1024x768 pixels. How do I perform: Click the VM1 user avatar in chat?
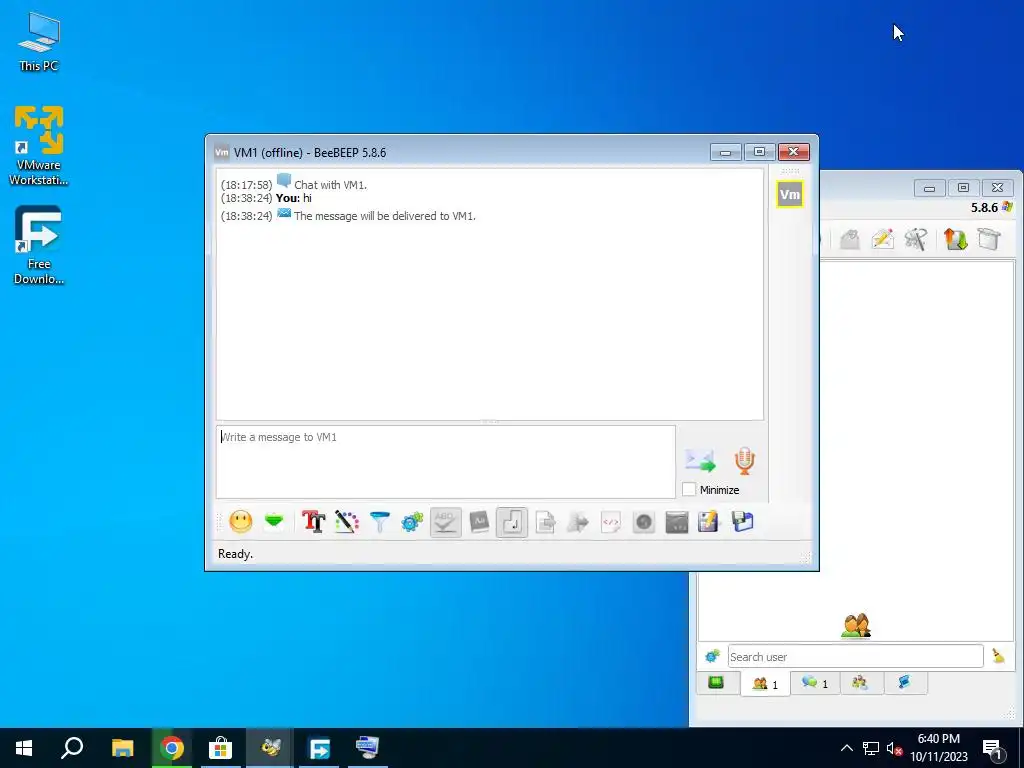click(x=790, y=194)
